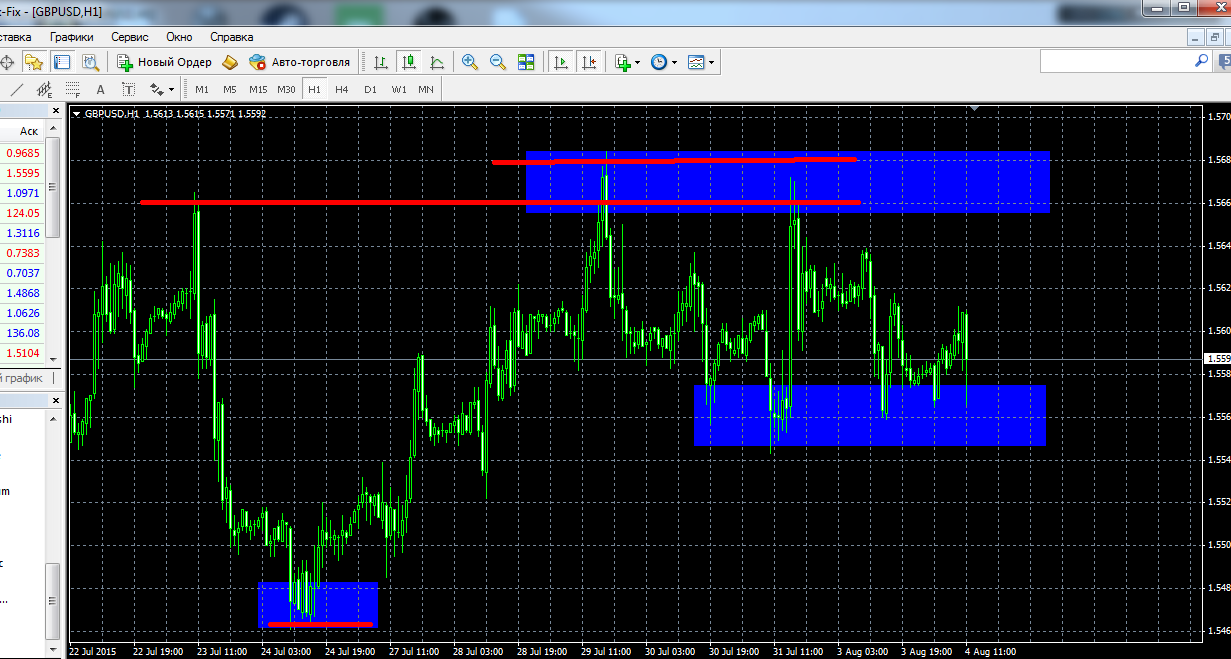Switch timeframe to D1
Image resolution: width=1231 pixels, height=659 pixels.
370,89
